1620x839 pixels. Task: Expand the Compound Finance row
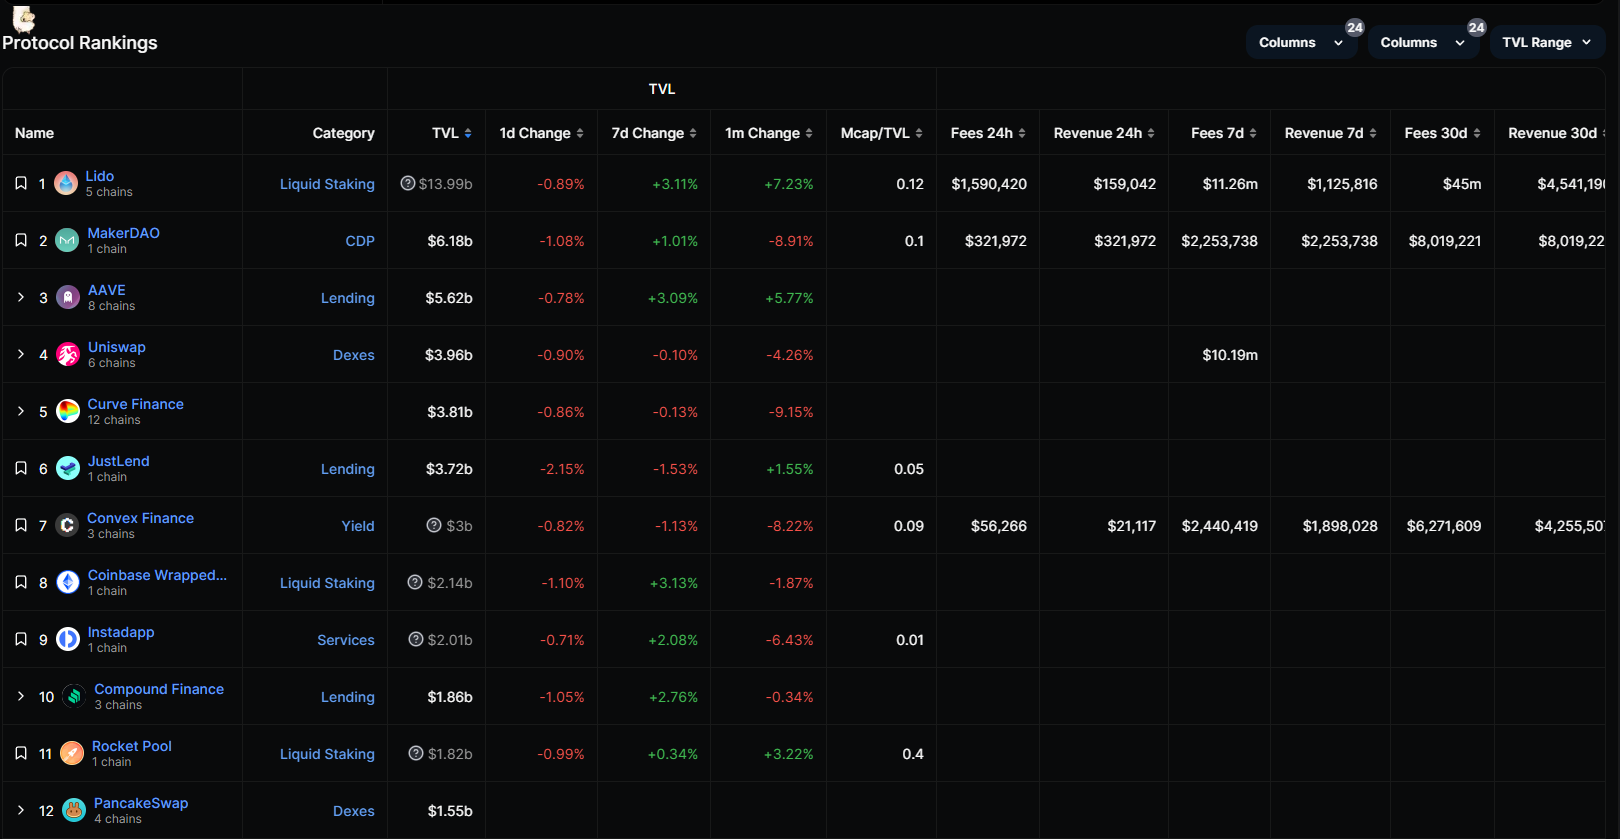click(x=21, y=696)
